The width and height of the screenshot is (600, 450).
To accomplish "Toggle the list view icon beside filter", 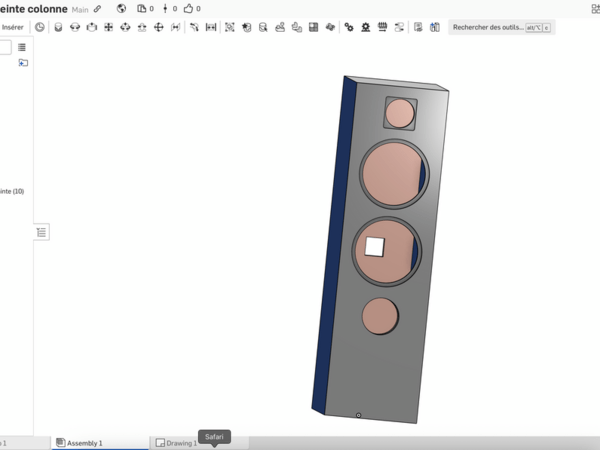I will tap(22, 47).
